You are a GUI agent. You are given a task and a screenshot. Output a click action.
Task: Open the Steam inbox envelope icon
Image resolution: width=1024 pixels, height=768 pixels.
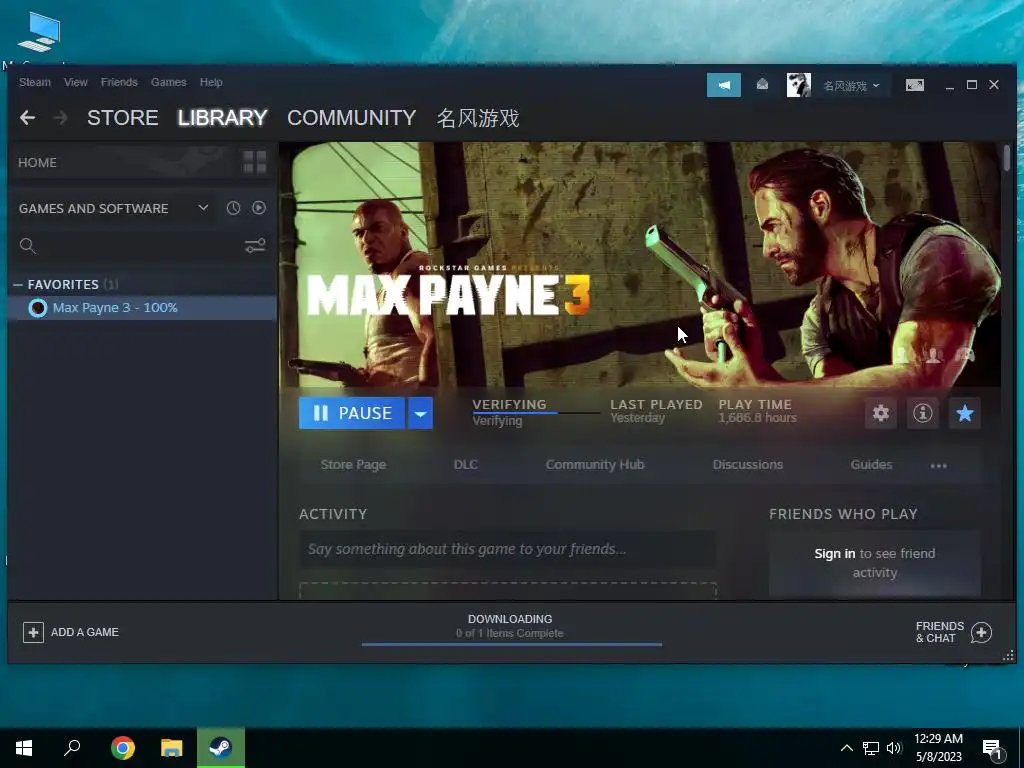coord(762,84)
